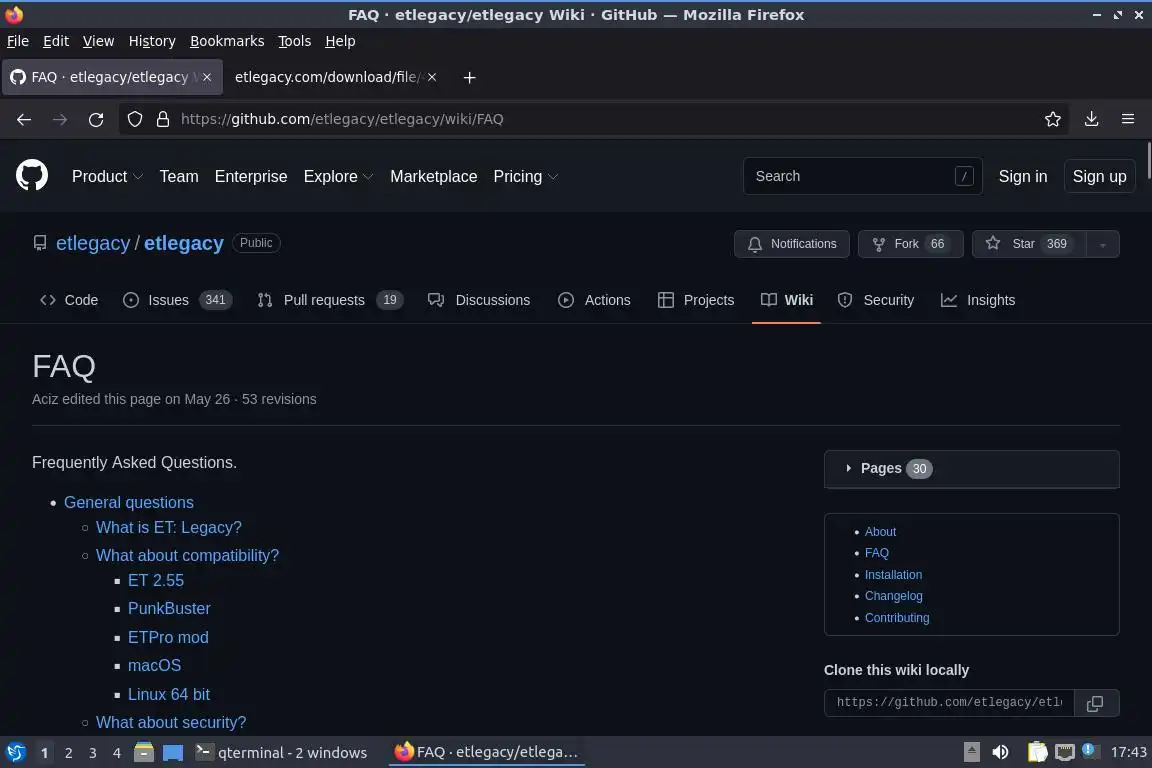Open the Firefox hamburger menu
Image resolution: width=1152 pixels, height=768 pixels.
click(1128, 119)
